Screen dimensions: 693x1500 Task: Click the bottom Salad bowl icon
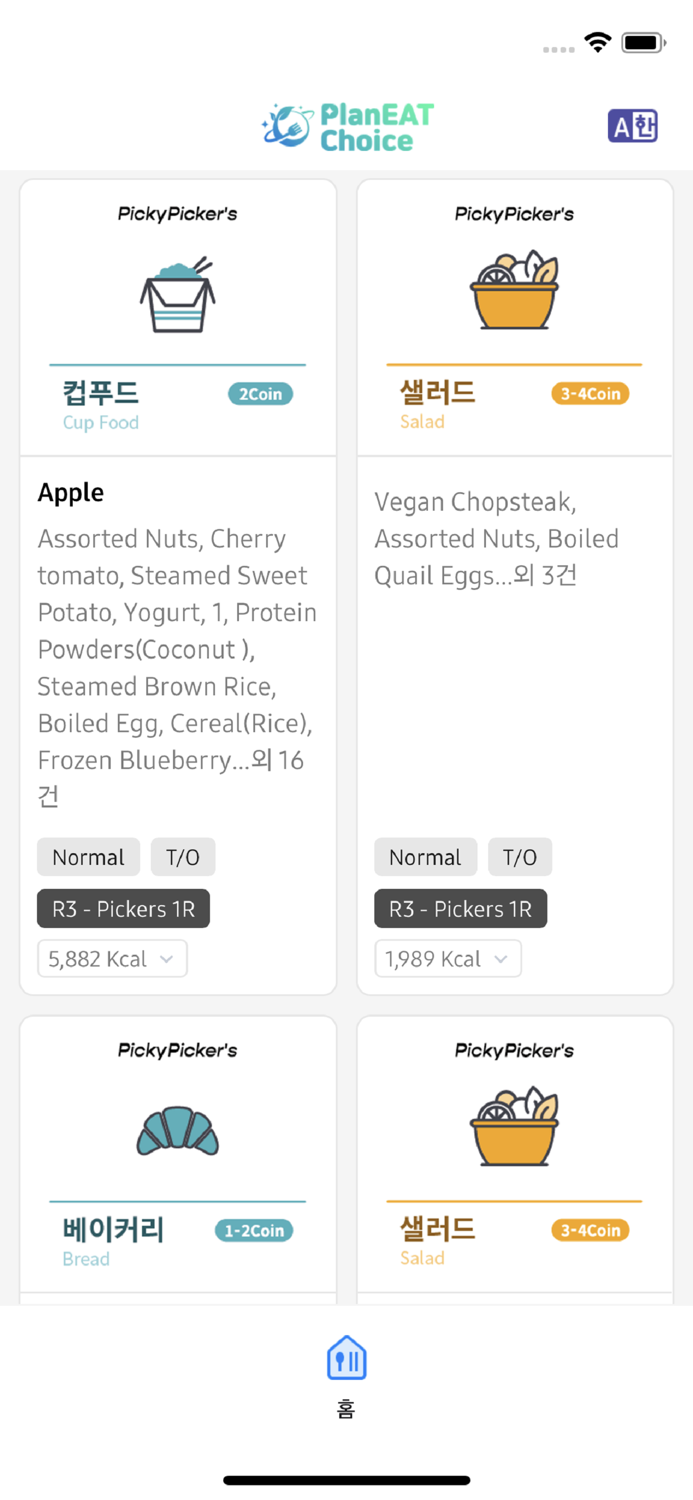[x=514, y=1127]
